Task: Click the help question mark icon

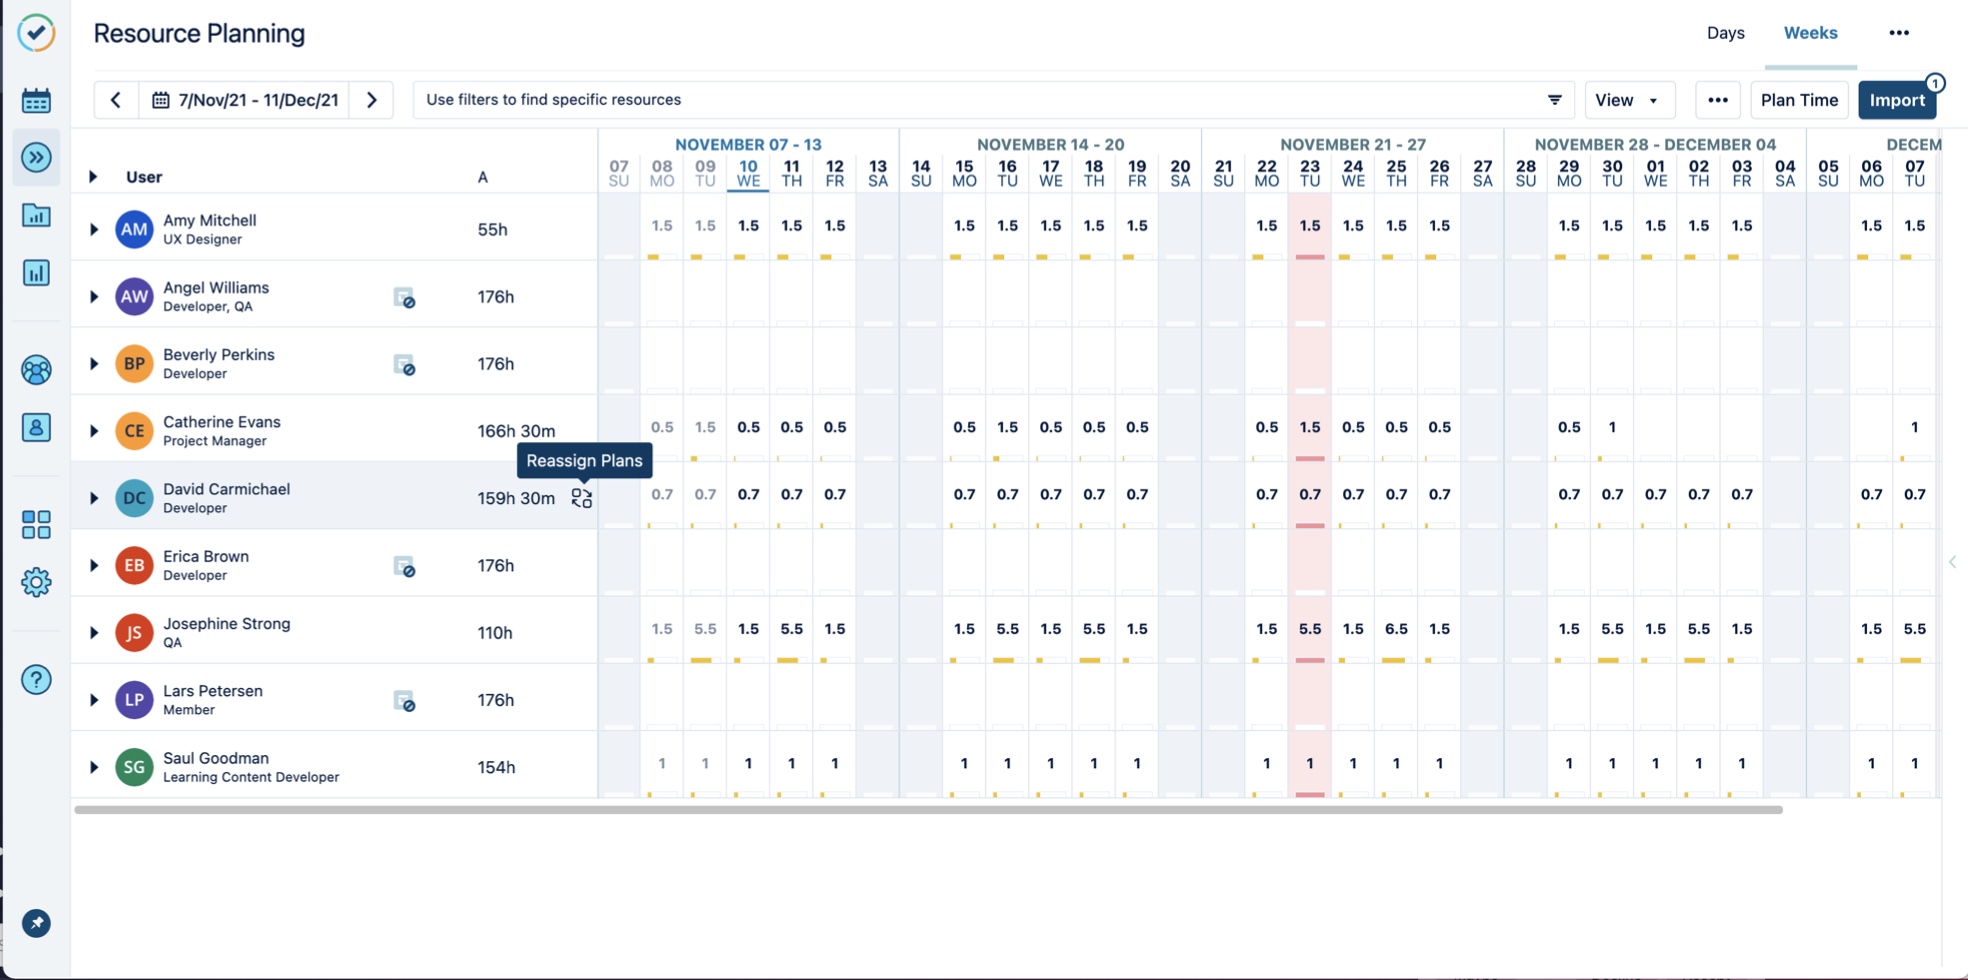Action: 36,680
